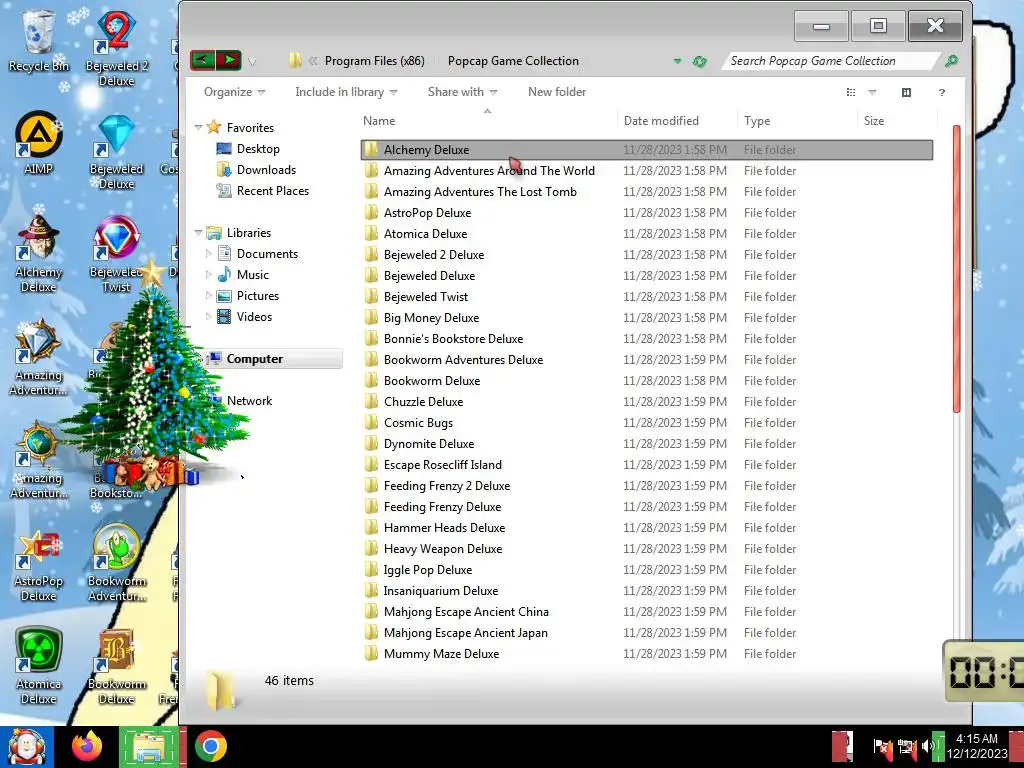Screen dimensions: 1024x768
Task: Launch Alchemy Deluxe desktop shortcut
Action: 39,255
